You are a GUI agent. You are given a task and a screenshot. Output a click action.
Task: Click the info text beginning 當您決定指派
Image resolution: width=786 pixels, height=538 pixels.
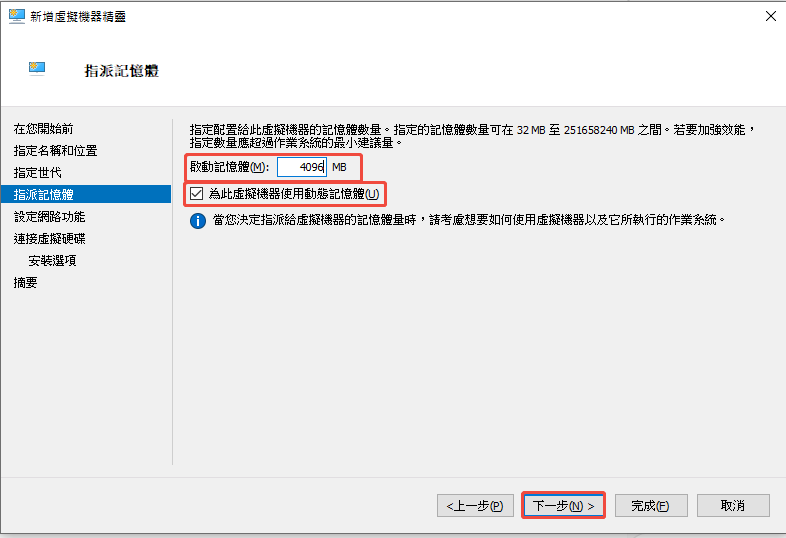(x=470, y=220)
